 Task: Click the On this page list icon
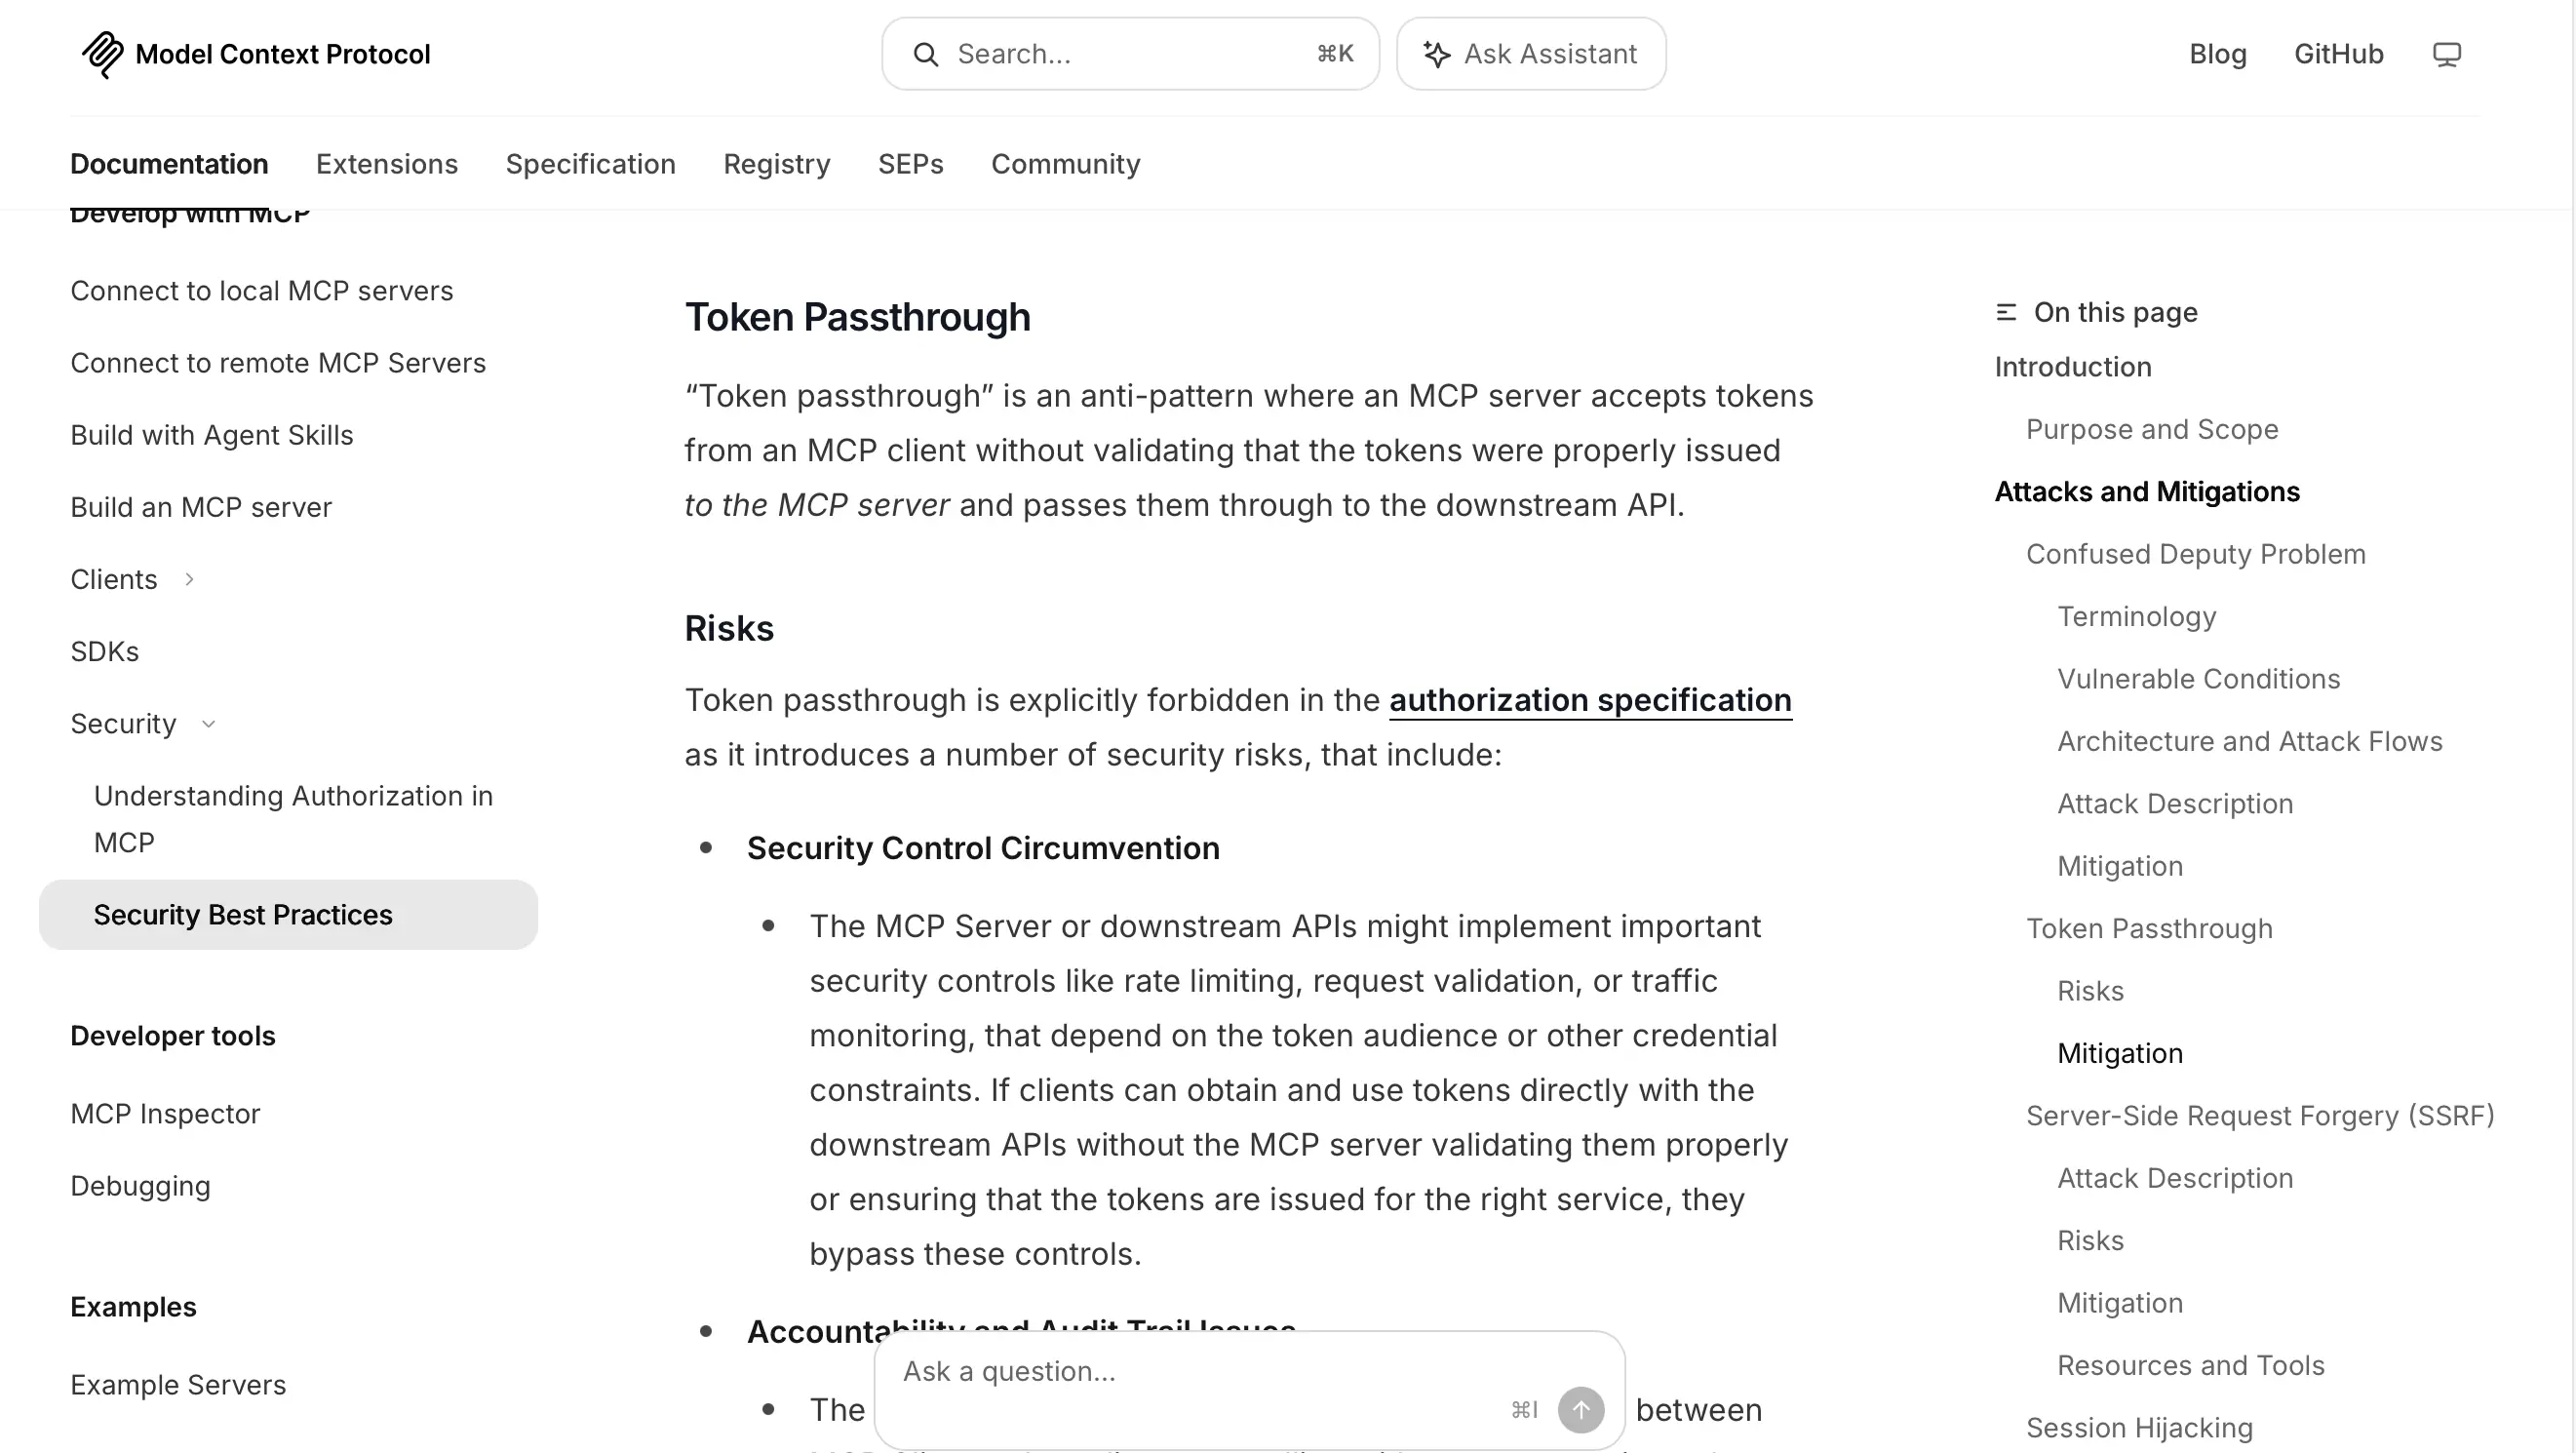[x=2006, y=312]
